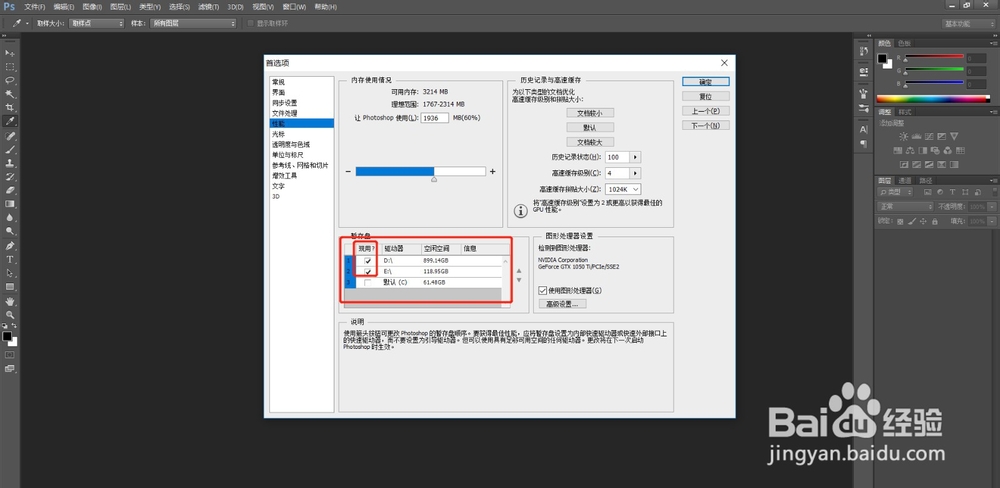The width and height of the screenshot is (1000, 488).
Task: Open 样本 dropdown showing 所有图层
Action: [193, 24]
